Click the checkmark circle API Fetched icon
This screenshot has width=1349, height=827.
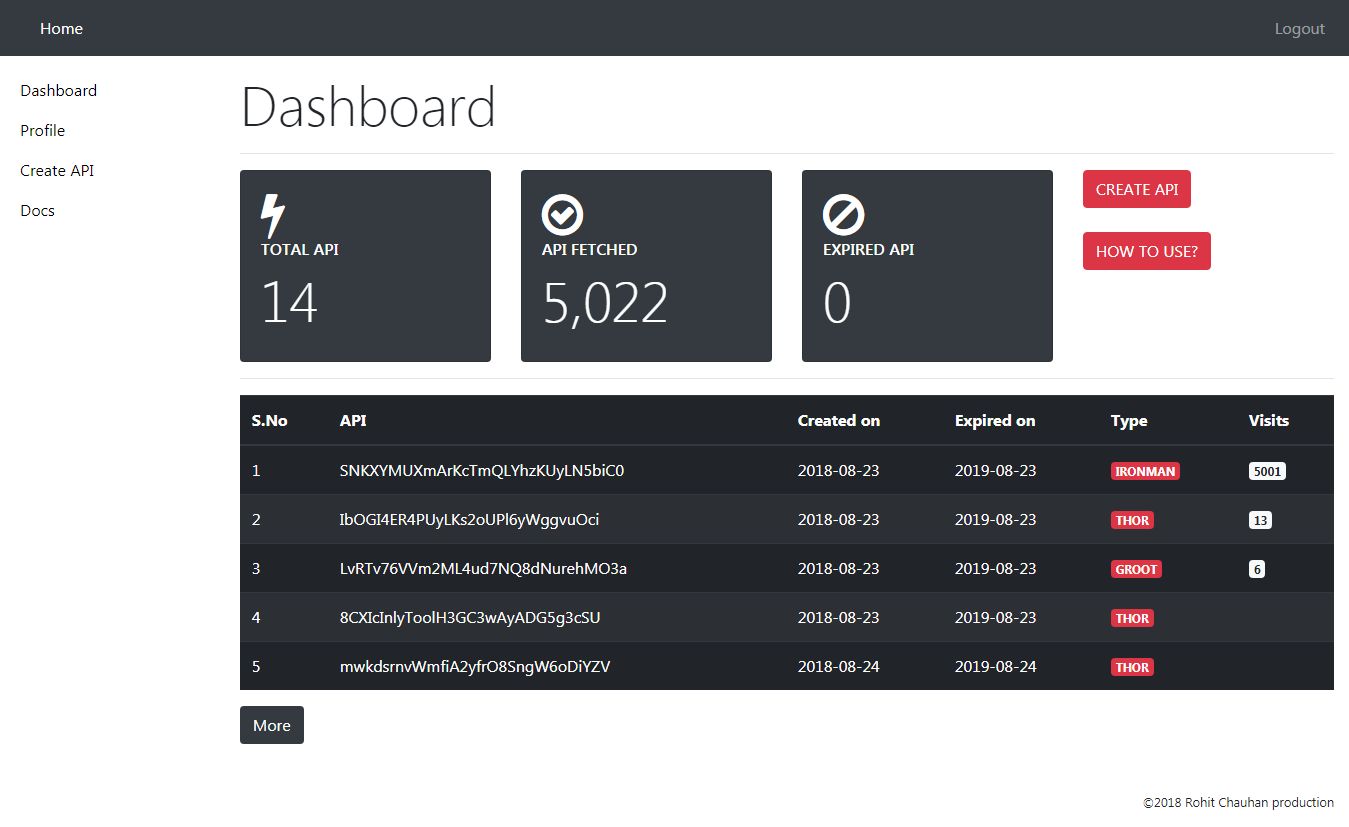[x=562, y=215]
